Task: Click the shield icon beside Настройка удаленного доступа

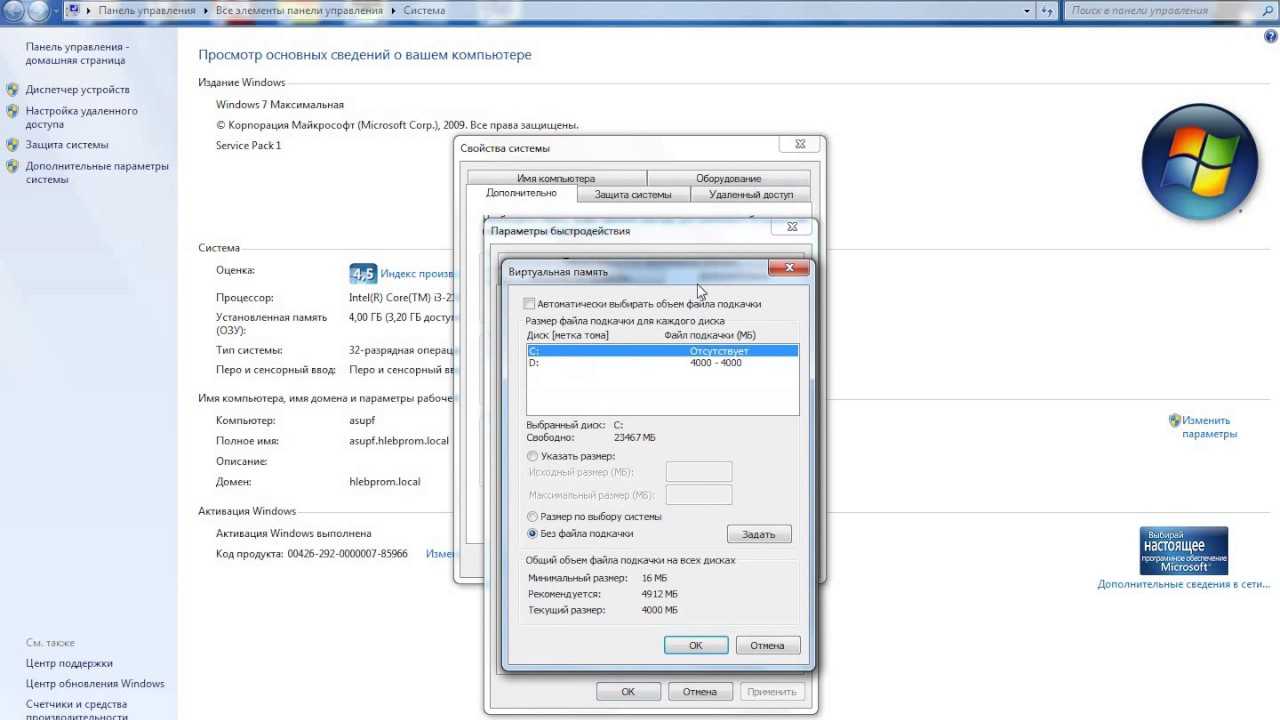Action: pyautogui.click(x=13, y=111)
